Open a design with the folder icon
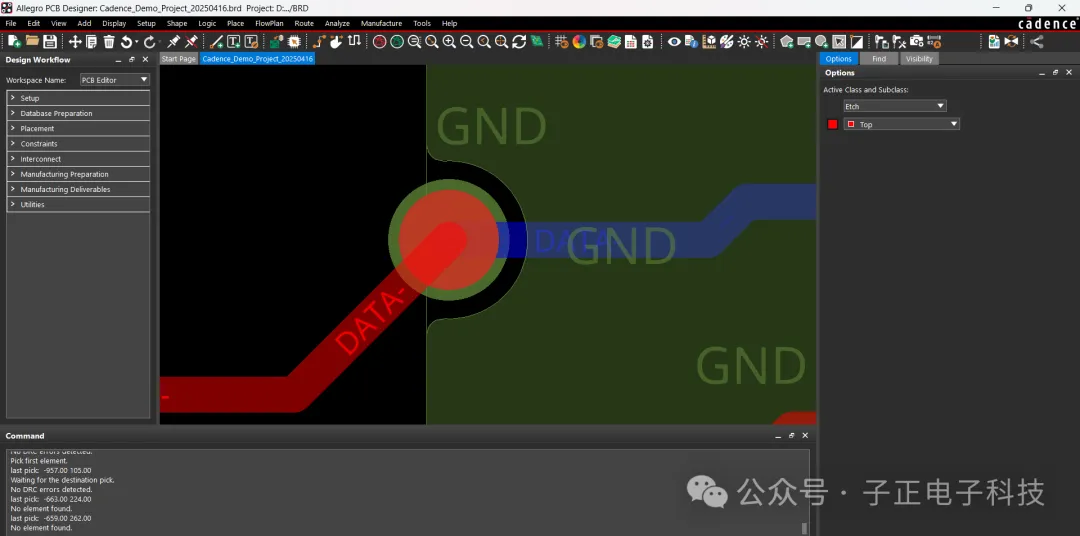 click(x=32, y=41)
